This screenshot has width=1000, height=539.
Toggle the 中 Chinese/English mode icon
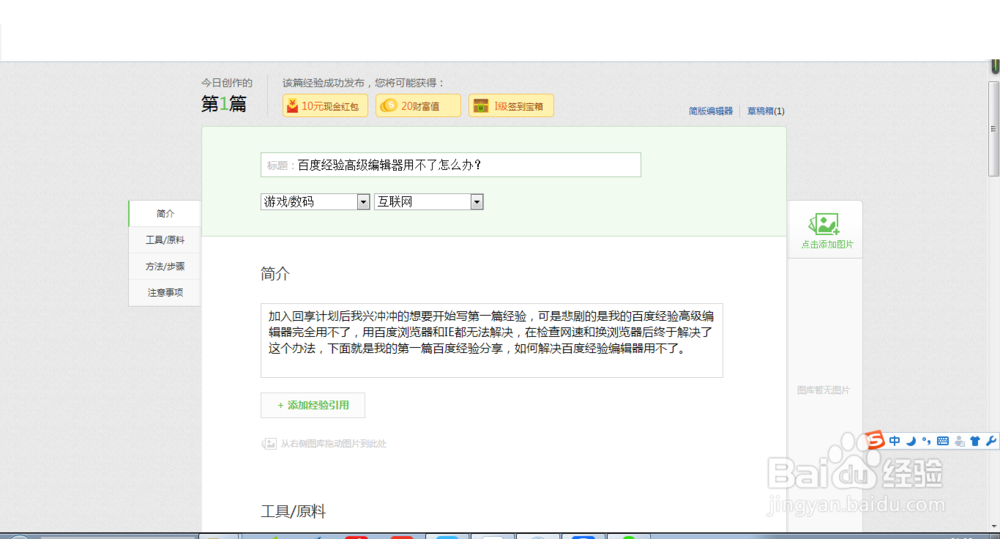pyautogui.click(x=895, y=441)
